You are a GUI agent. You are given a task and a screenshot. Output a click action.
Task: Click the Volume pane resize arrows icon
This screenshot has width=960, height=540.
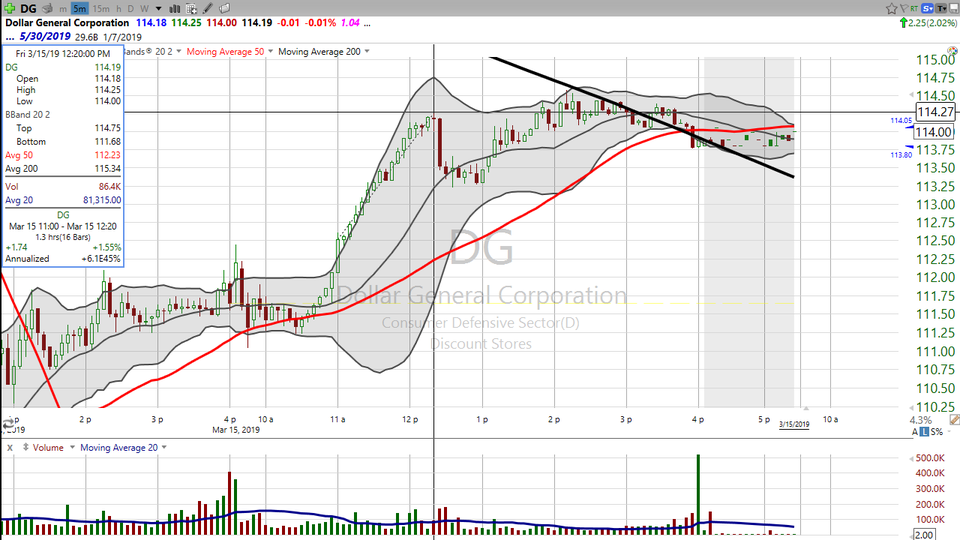[26, 448]
